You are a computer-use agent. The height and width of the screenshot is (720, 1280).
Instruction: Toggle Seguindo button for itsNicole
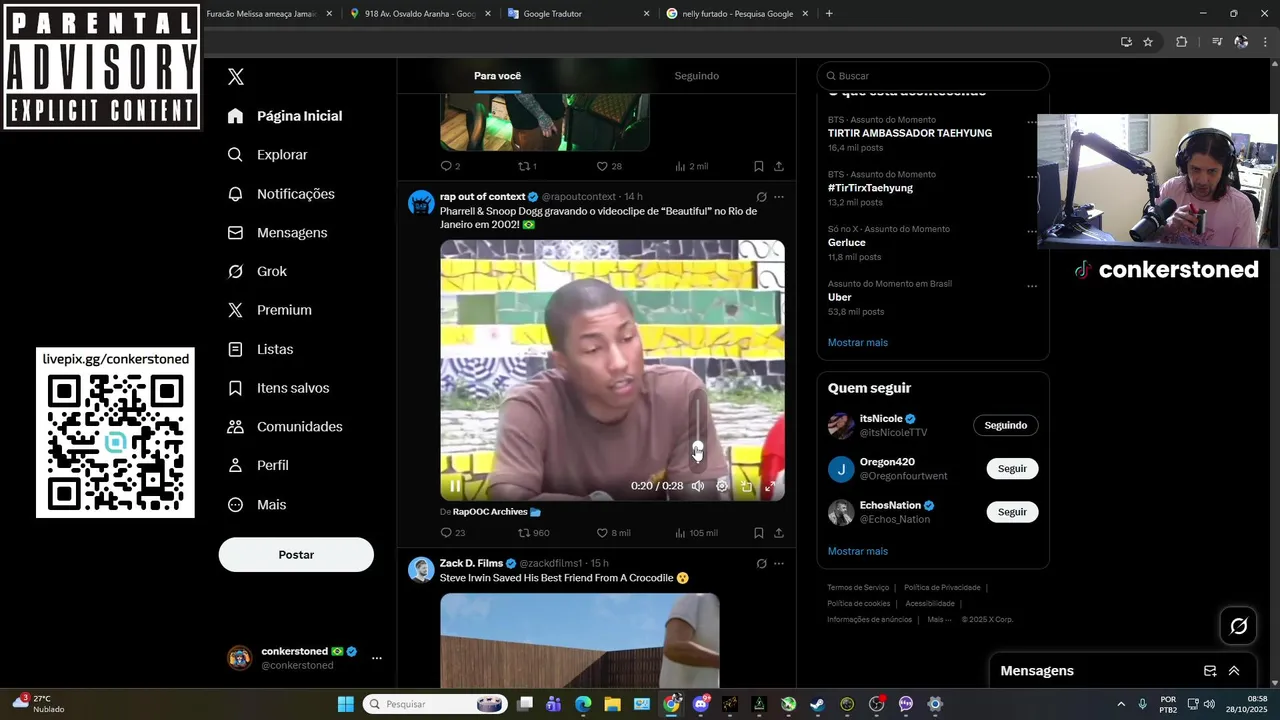tap(1005, 425)
